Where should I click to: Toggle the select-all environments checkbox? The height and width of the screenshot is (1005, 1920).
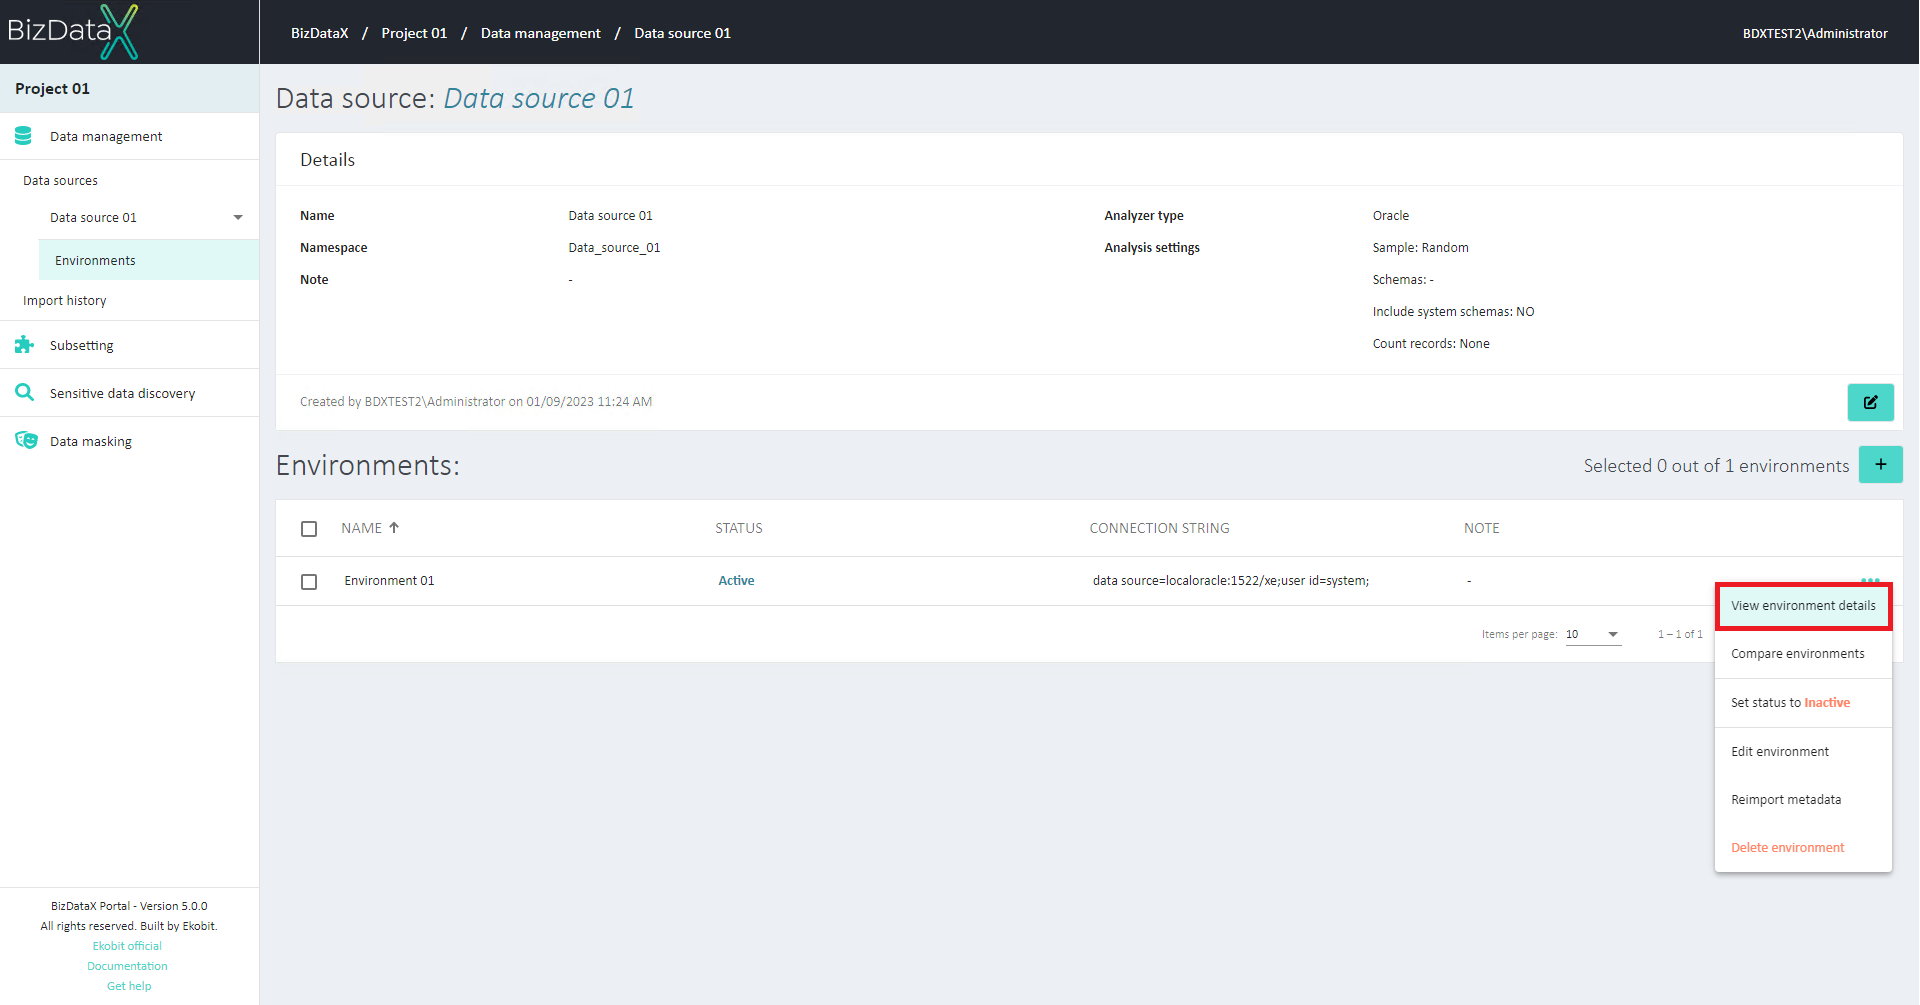point(309,529)
